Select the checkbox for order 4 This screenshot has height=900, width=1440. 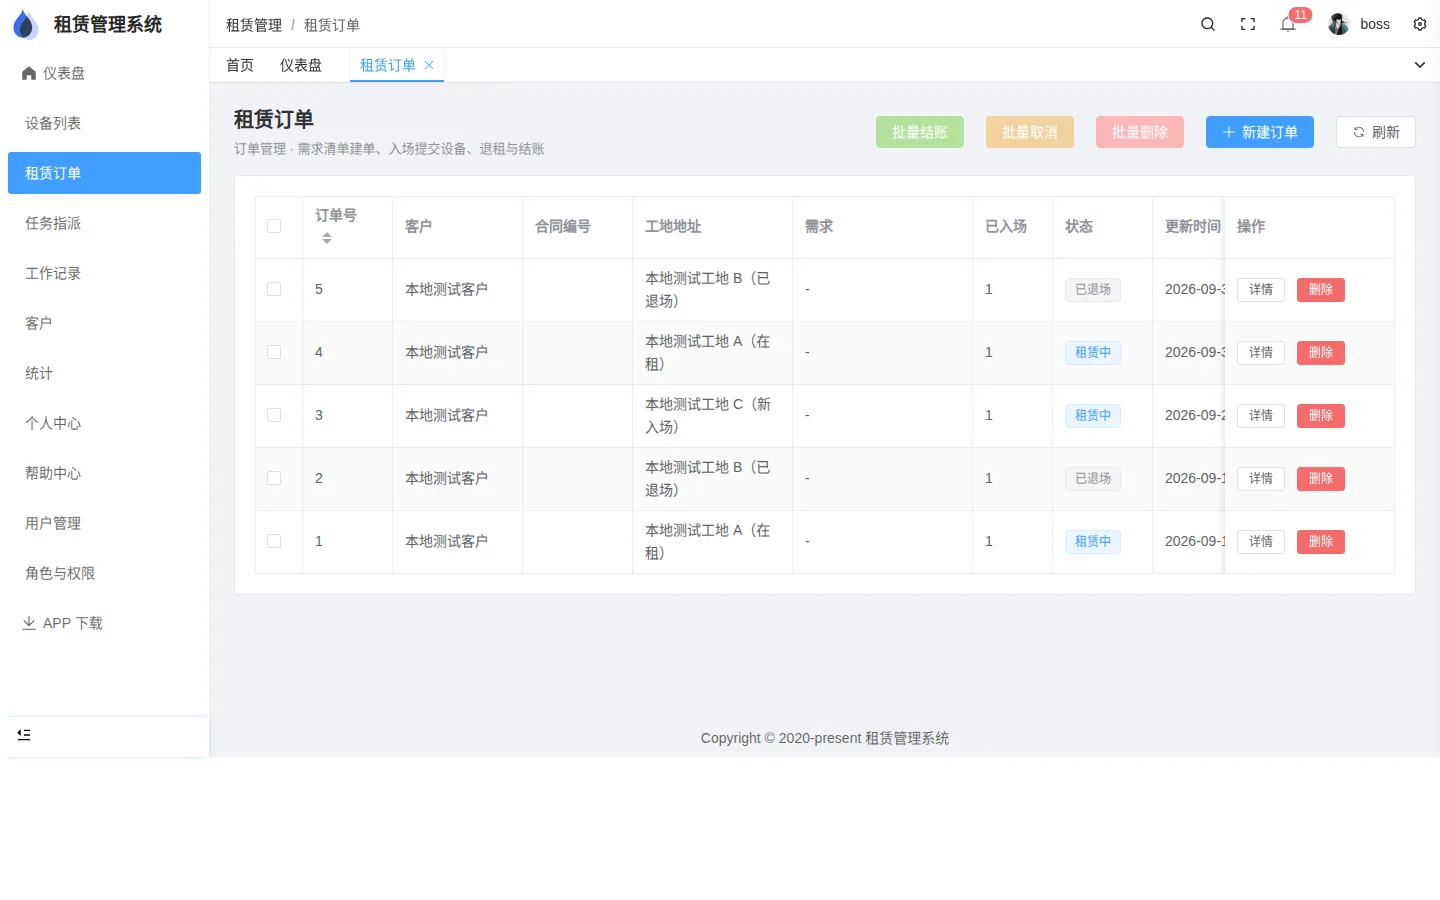(274, 352)
